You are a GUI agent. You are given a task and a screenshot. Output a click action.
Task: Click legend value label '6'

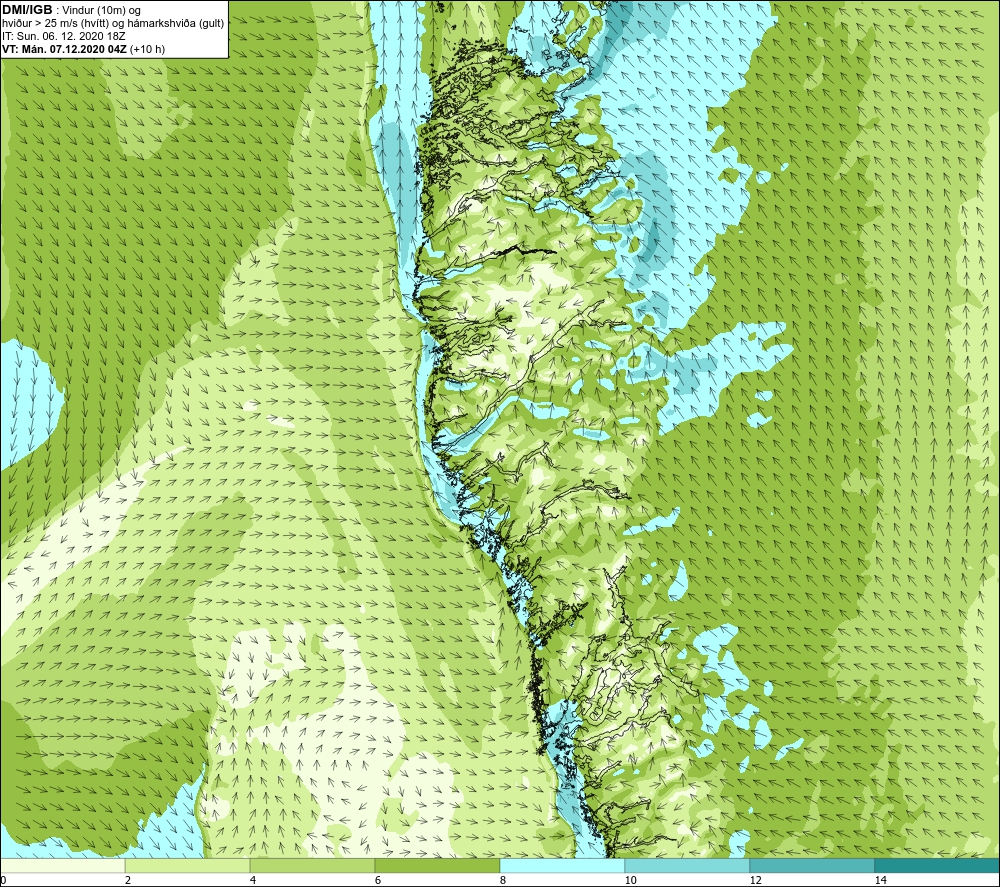pos(378,880)
